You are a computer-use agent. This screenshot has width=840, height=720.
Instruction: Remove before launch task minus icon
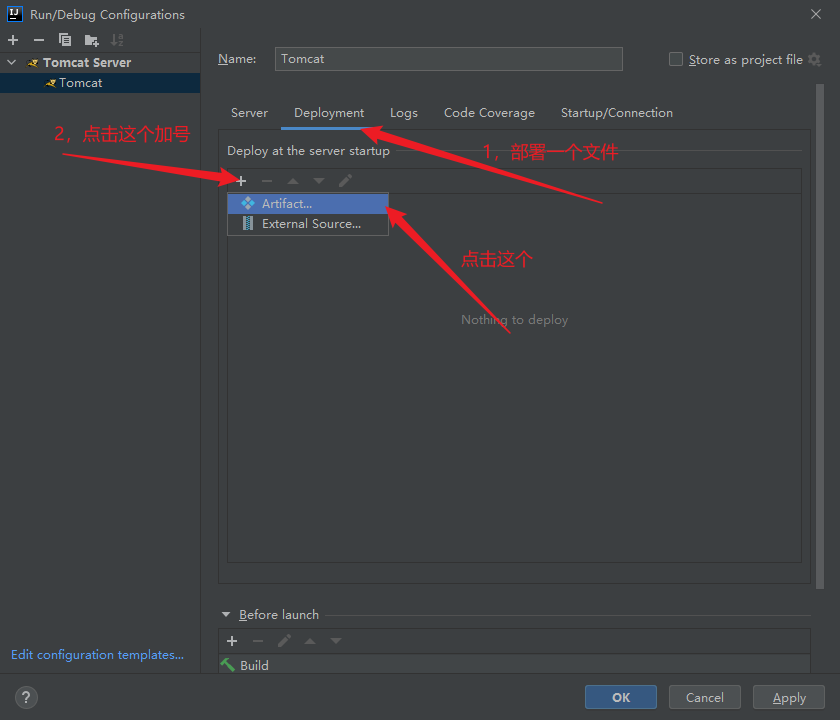coord(258,641)
